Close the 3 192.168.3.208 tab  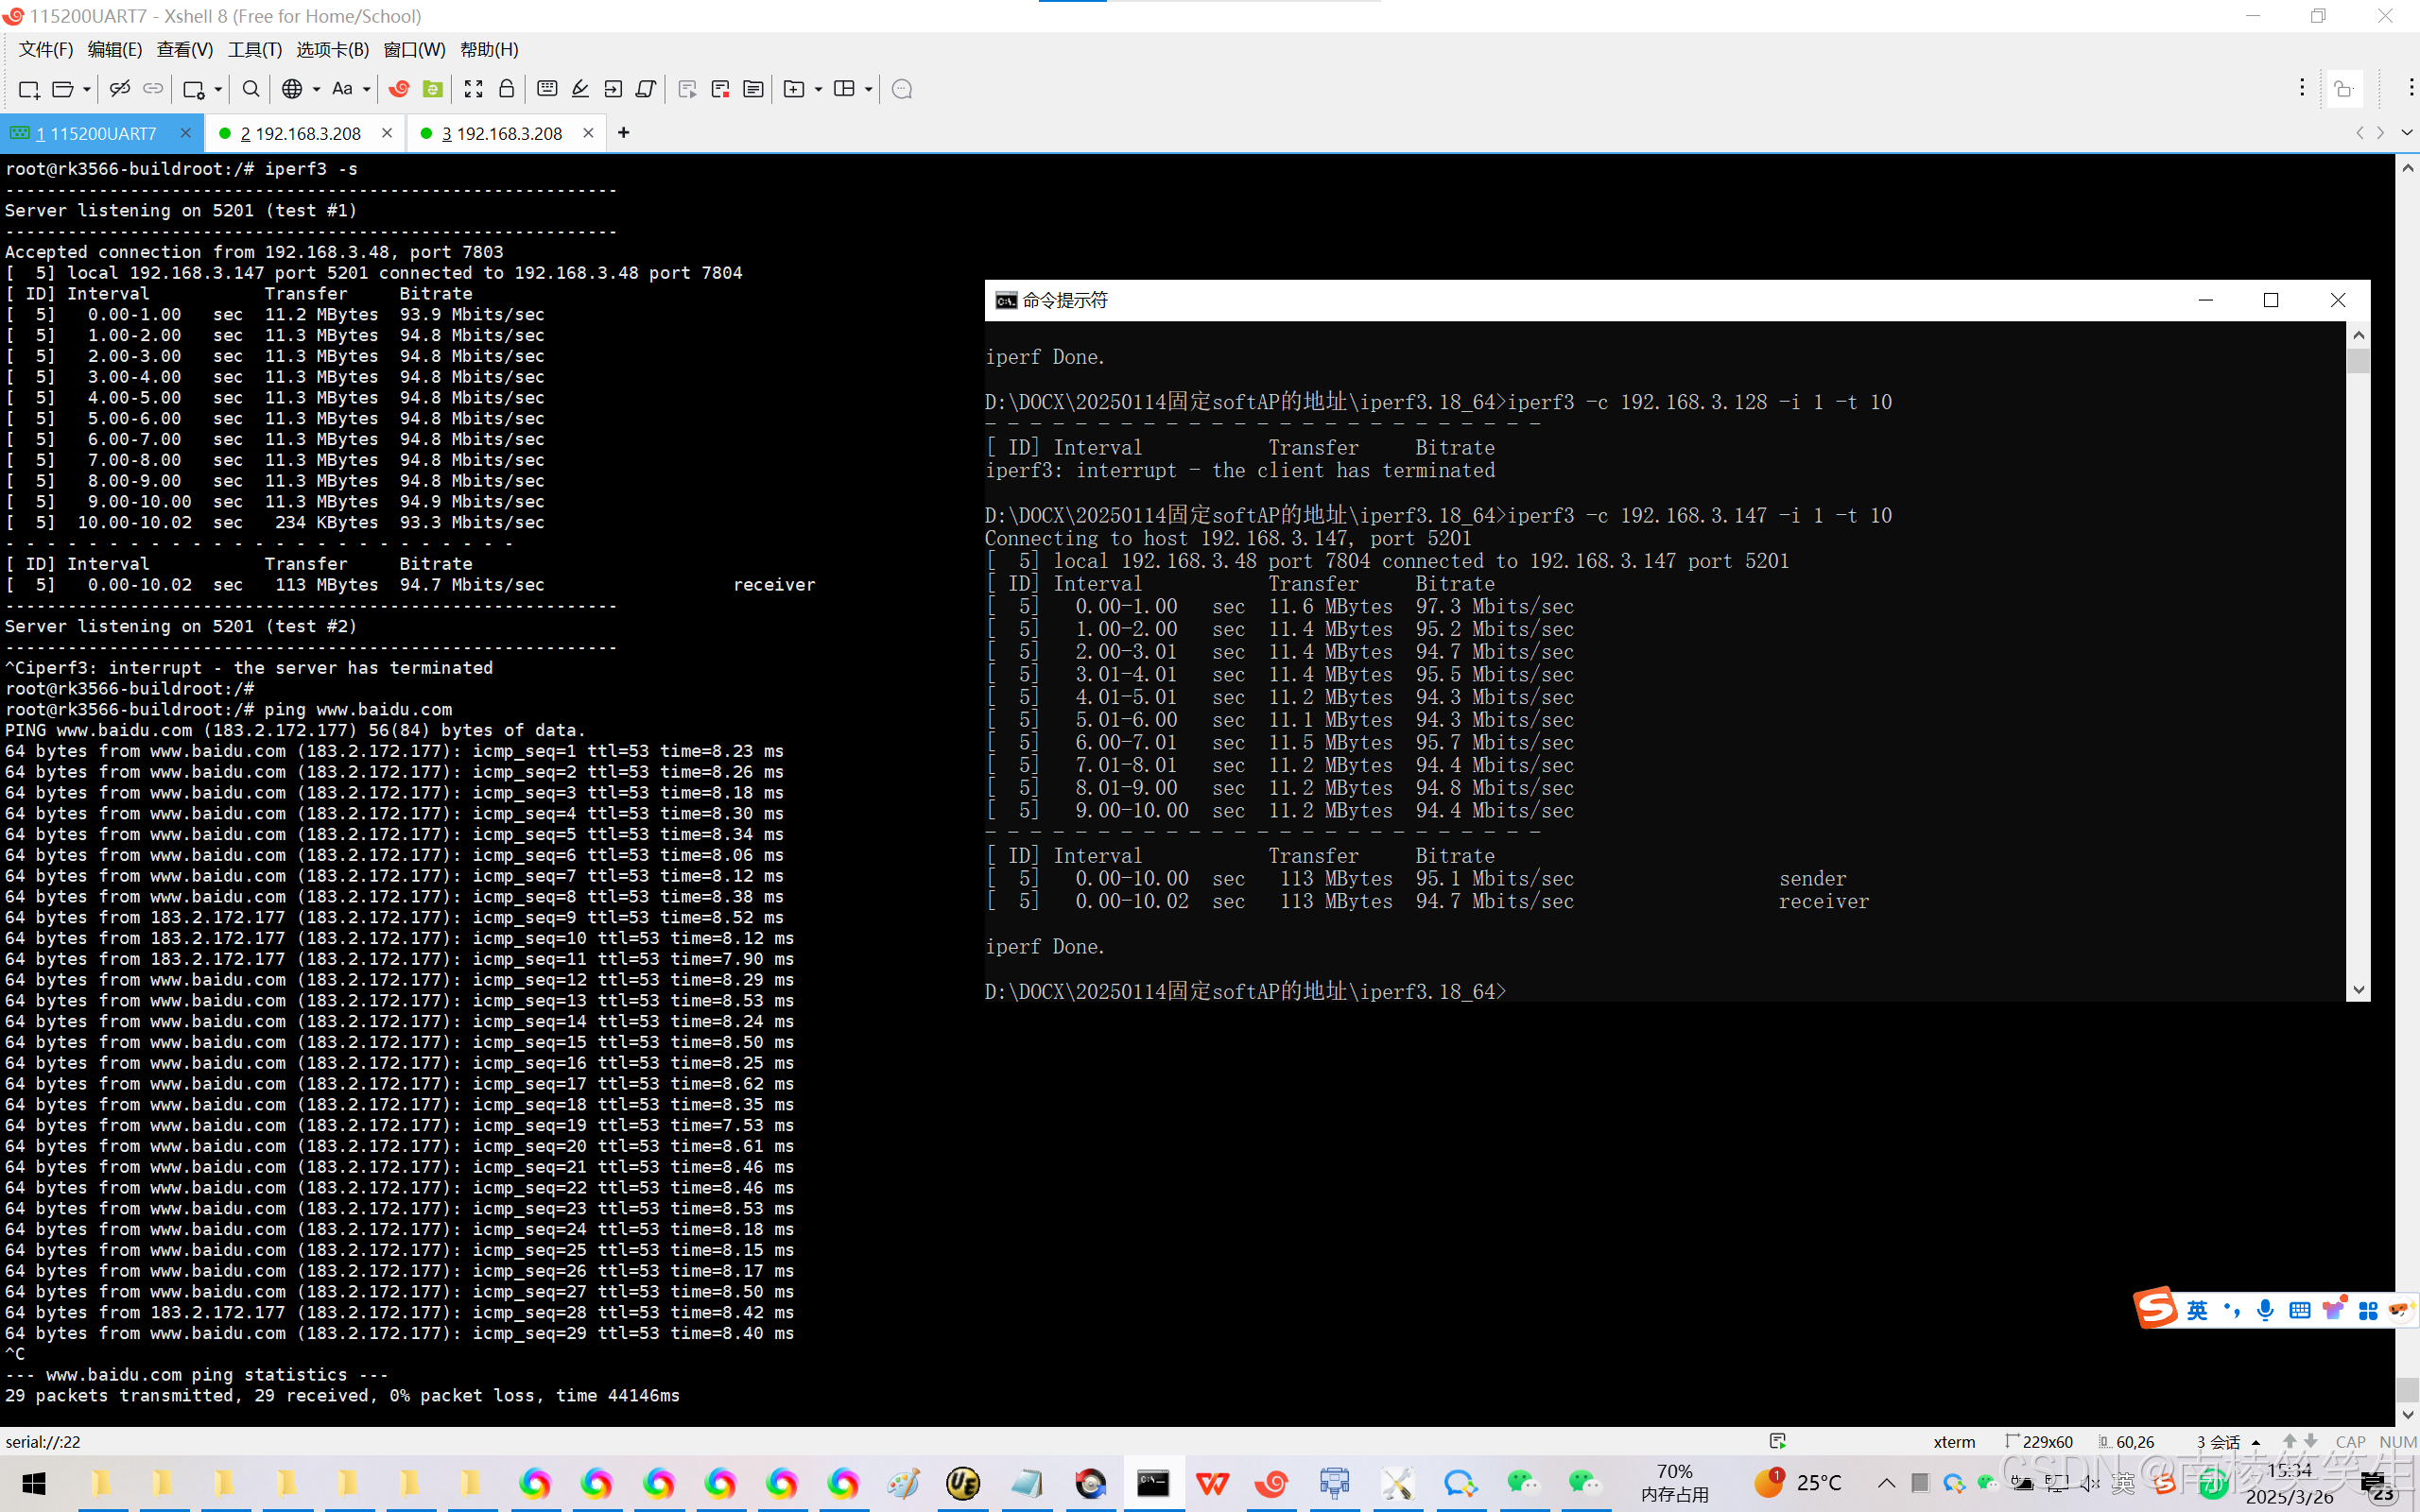(x=588, y=132)
